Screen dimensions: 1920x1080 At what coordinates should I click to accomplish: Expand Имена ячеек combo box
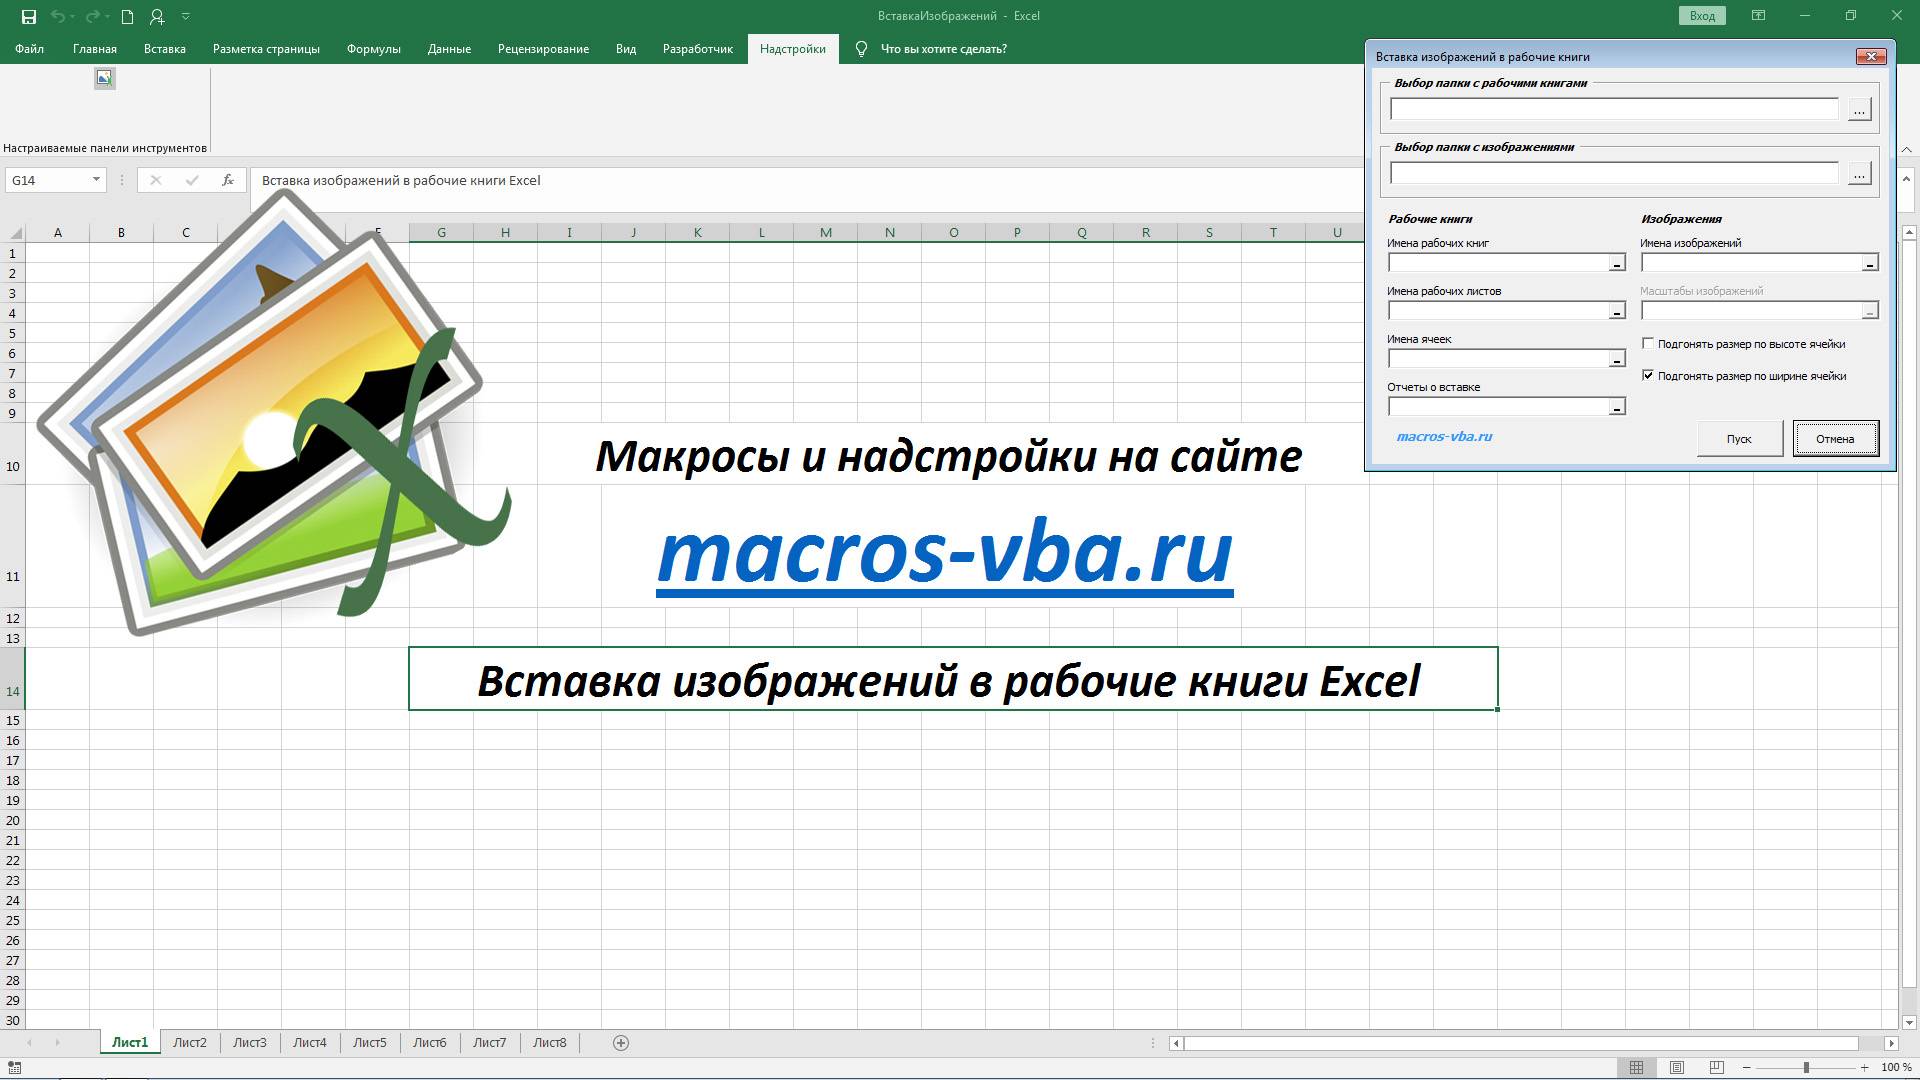point(1617,359)
